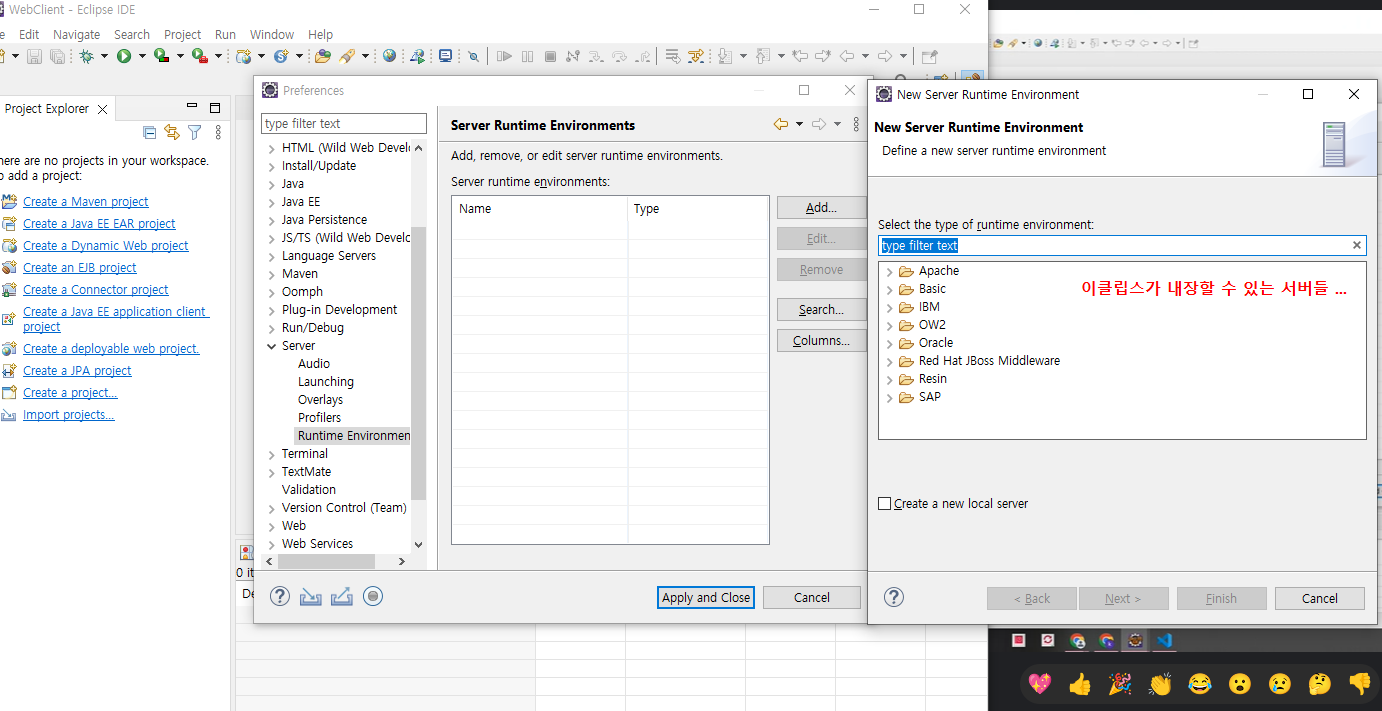Click the help icon in New Server Runtime dialog
Screen dimensions: 1382x711
(894, 597)
